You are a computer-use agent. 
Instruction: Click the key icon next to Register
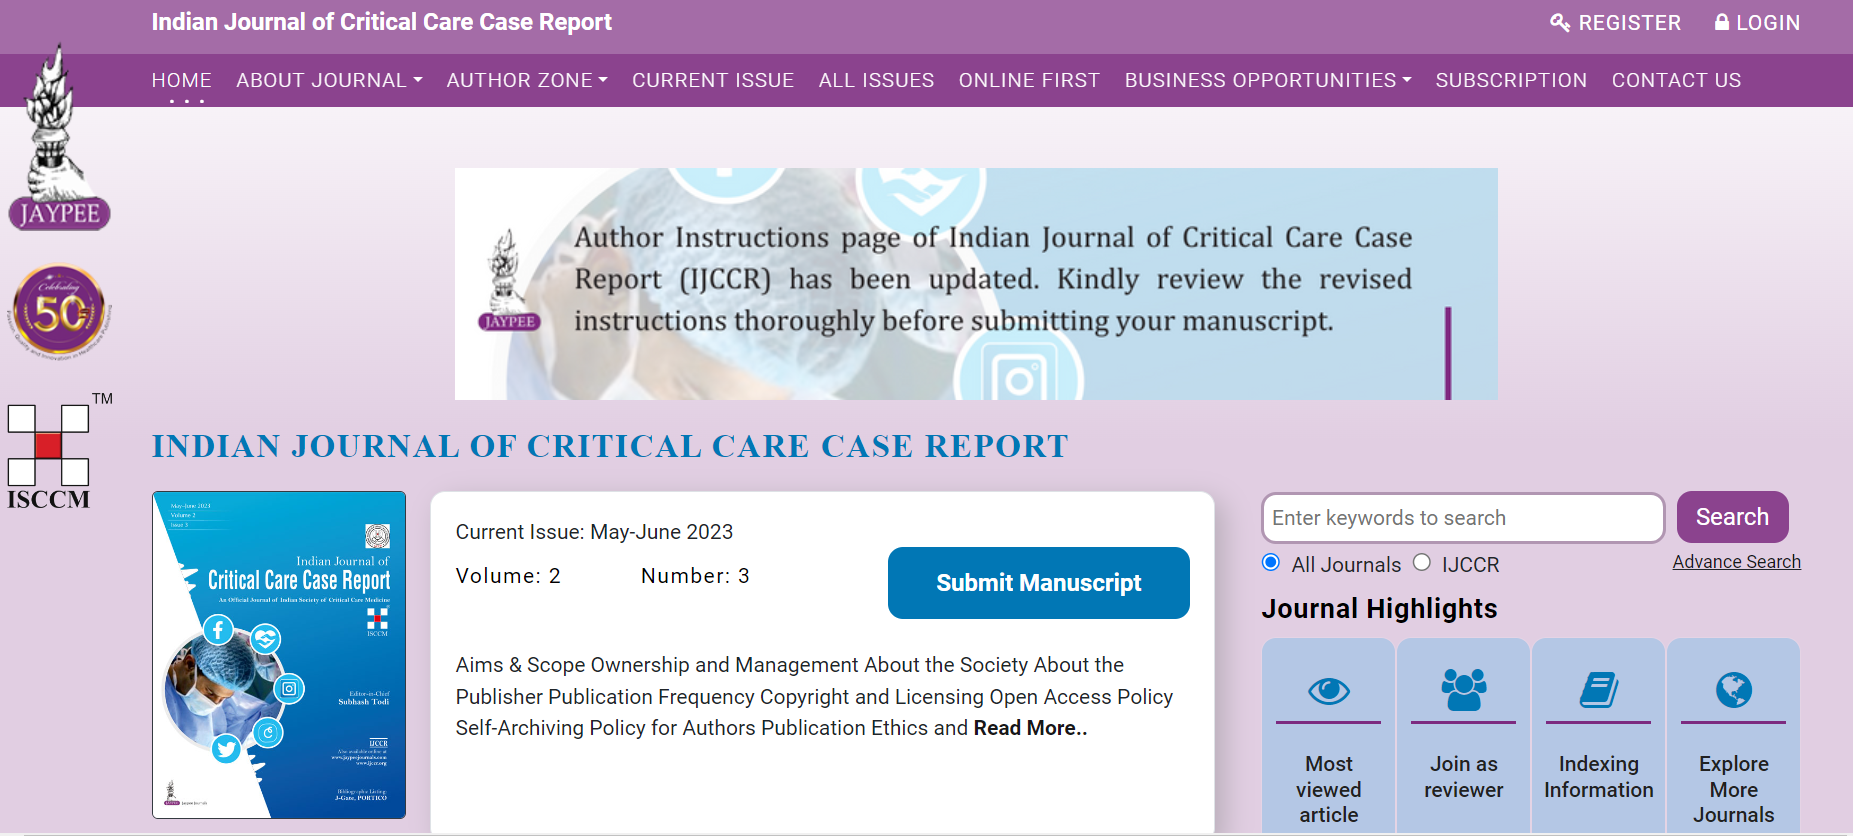coord(1560,22)
